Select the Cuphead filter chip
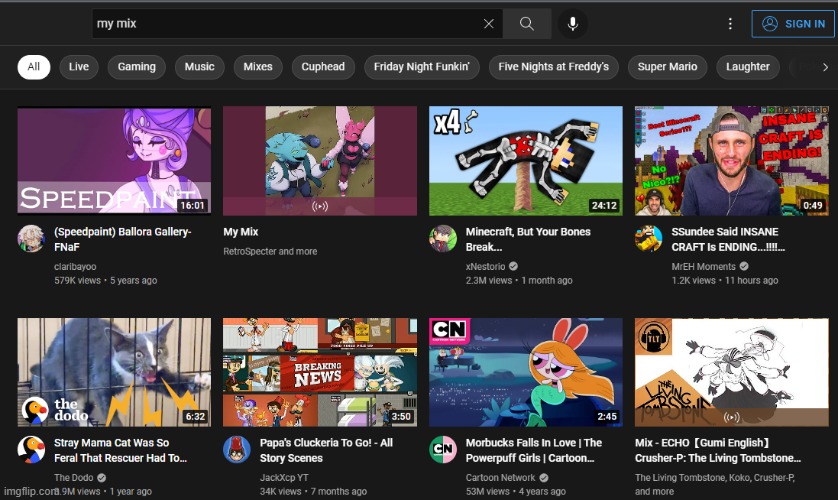838x500 pixels. (x=323, y=67)
